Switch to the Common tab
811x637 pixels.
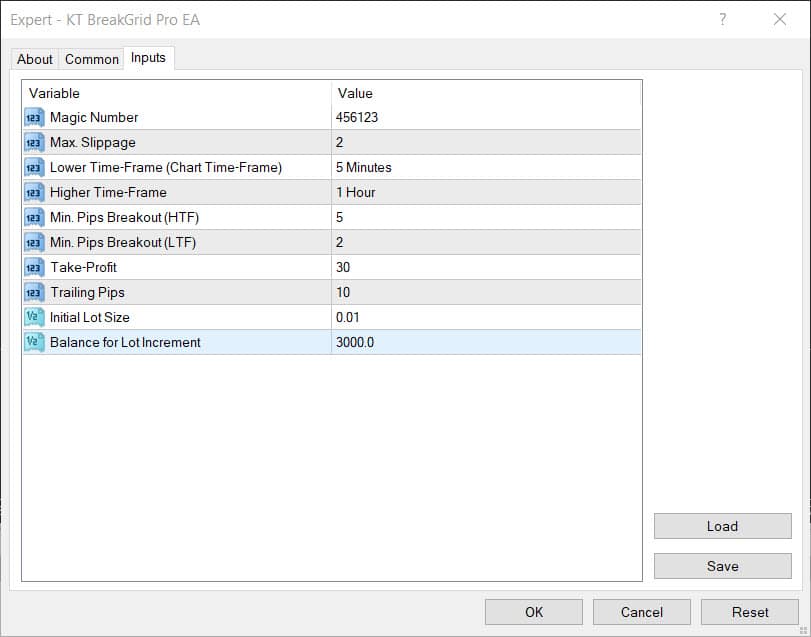pos(92,59)
